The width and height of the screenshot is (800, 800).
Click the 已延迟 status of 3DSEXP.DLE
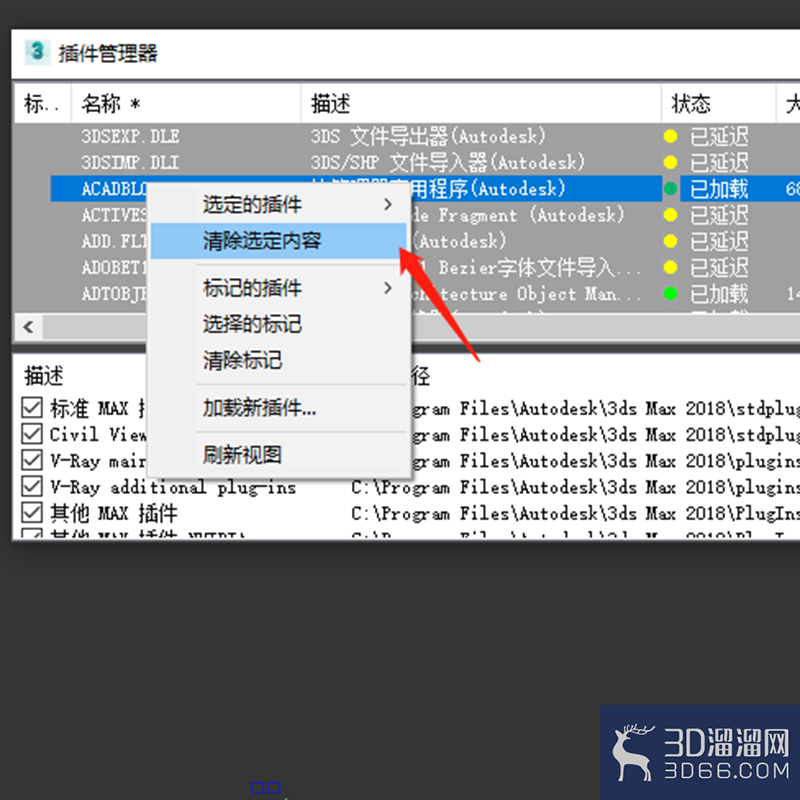click(719, 136)
